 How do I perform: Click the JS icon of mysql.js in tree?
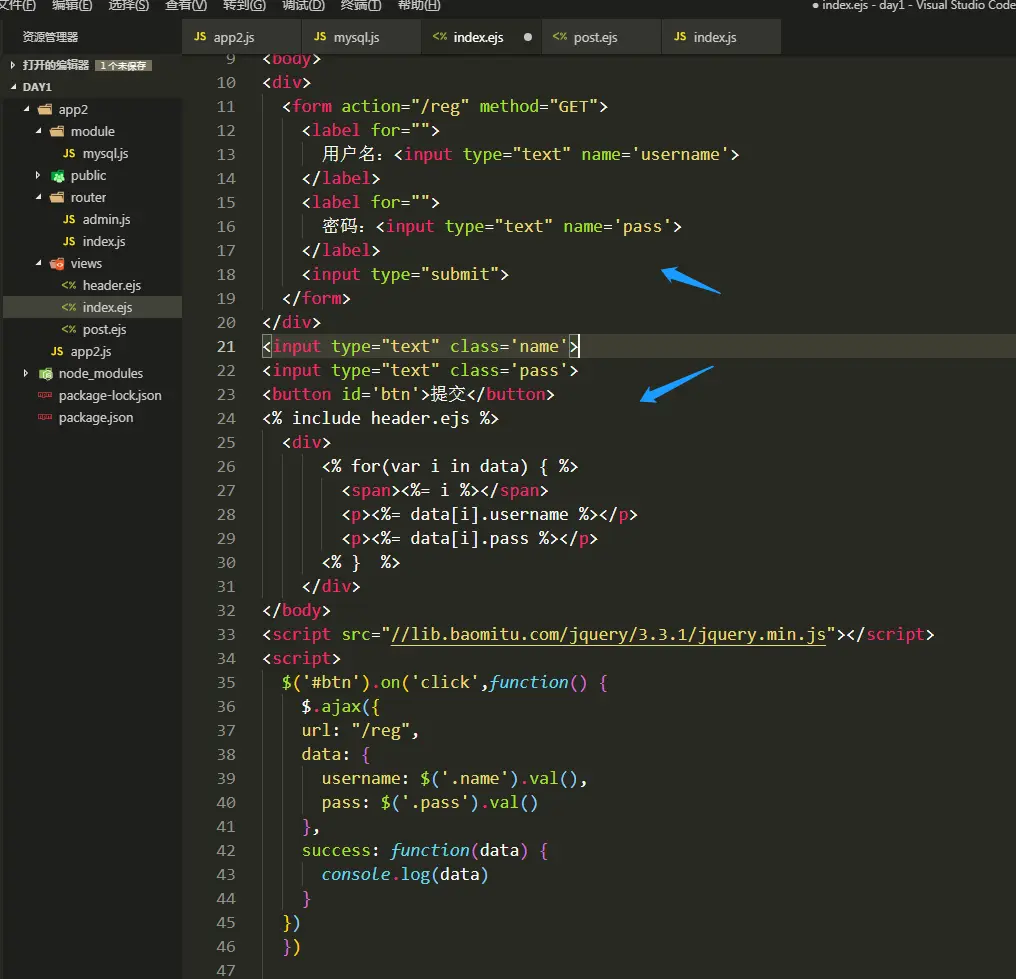69,154
